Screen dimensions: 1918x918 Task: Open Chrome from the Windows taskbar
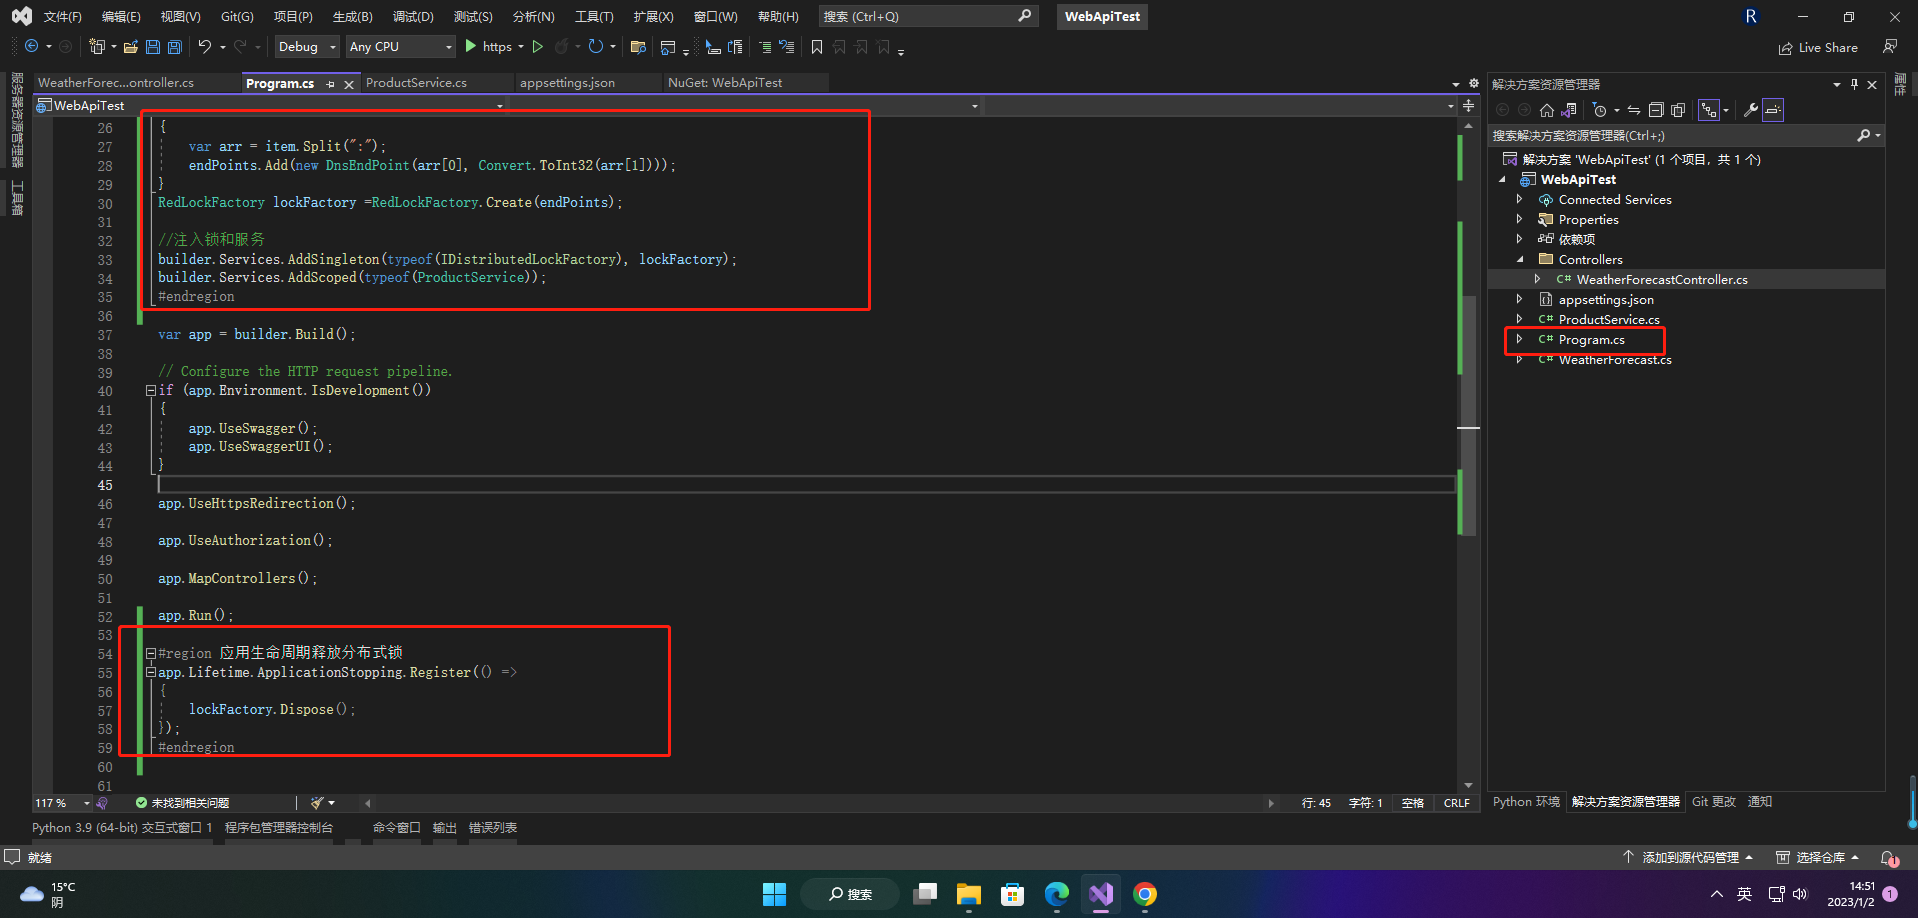point(1145,894)
